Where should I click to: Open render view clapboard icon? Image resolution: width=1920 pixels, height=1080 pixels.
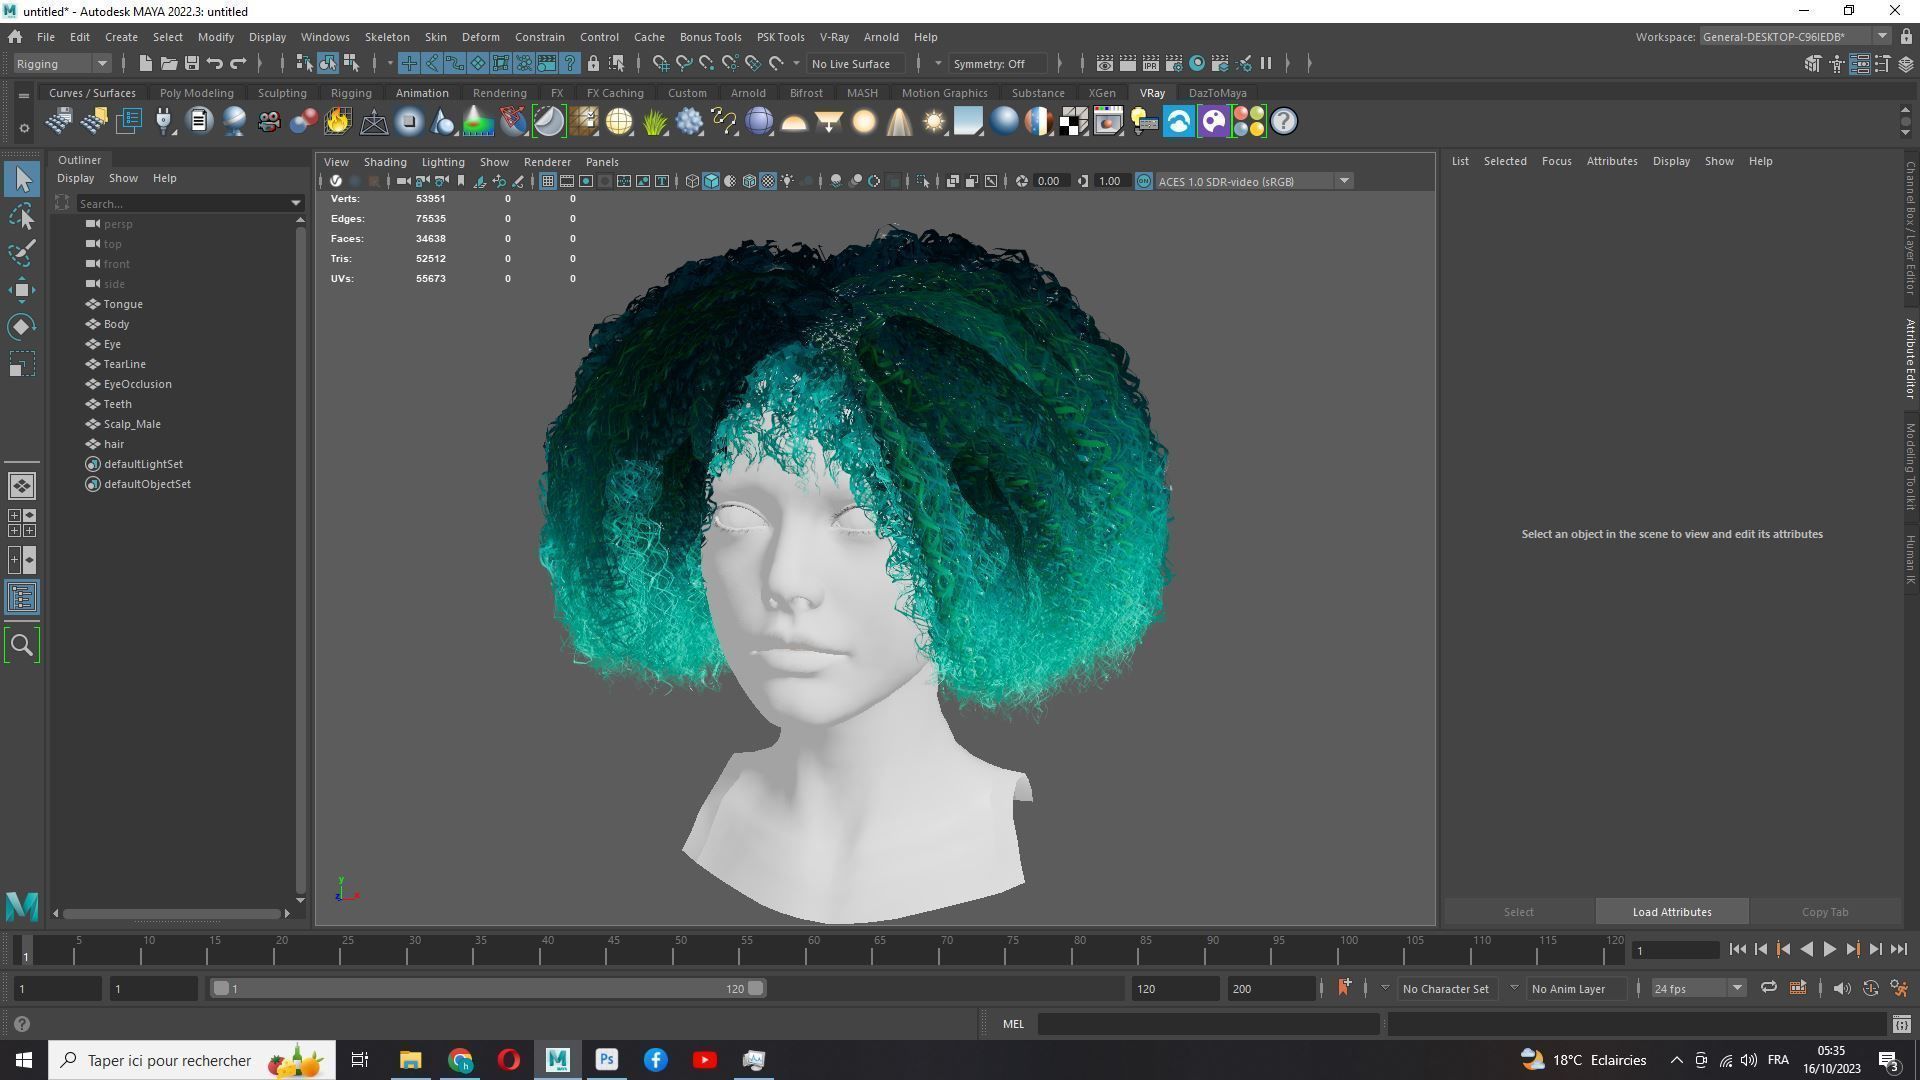1104,63
